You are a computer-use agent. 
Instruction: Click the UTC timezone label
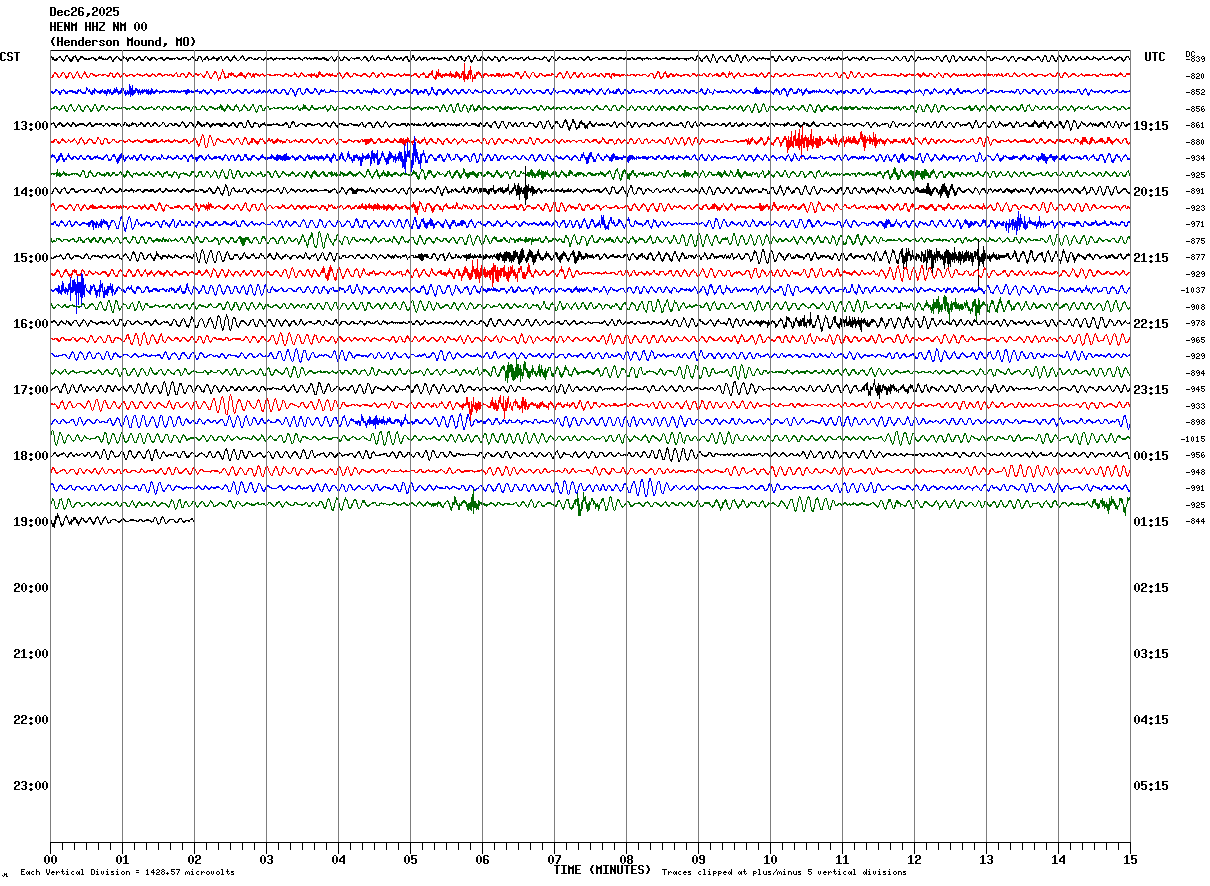click(1155, 57)
